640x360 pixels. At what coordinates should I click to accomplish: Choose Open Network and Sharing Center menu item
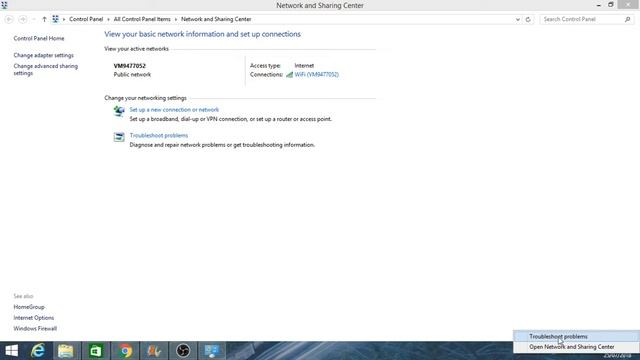576,347
